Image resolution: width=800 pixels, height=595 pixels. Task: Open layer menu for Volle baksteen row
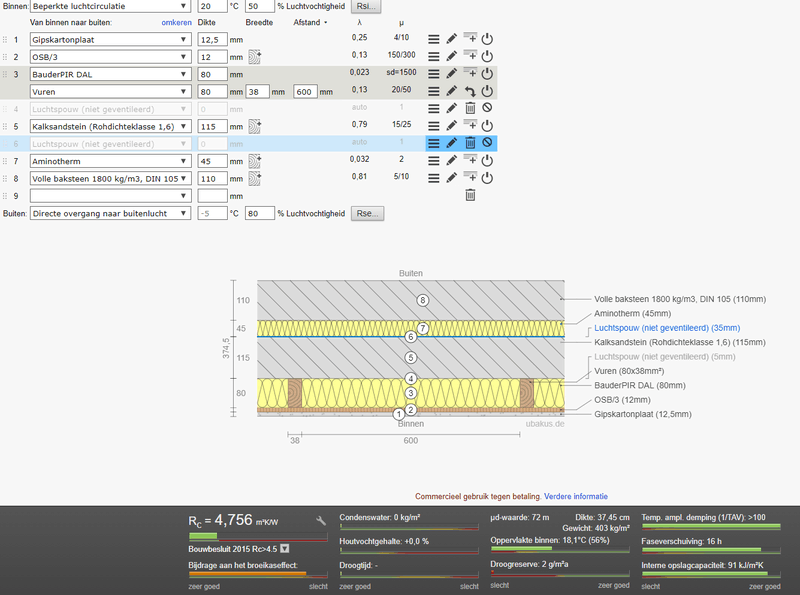coord(433,178)
